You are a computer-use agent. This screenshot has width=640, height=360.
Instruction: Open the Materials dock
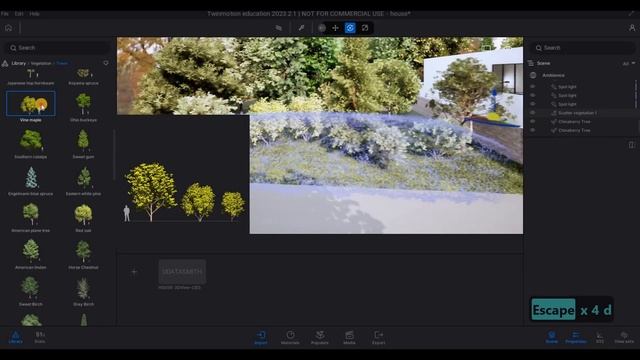(290, 338)
